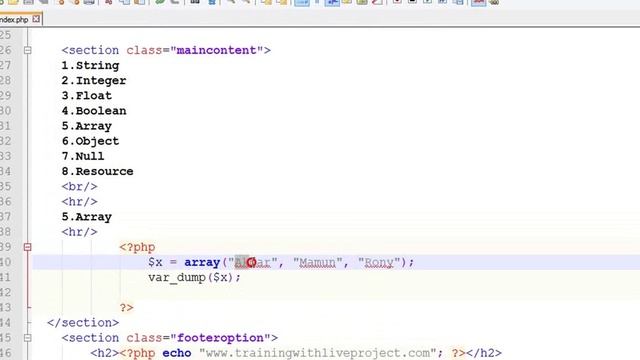This screenshot has width=640, height=360.
Task: Click the "Rony" string value
Action: [379, 262]
